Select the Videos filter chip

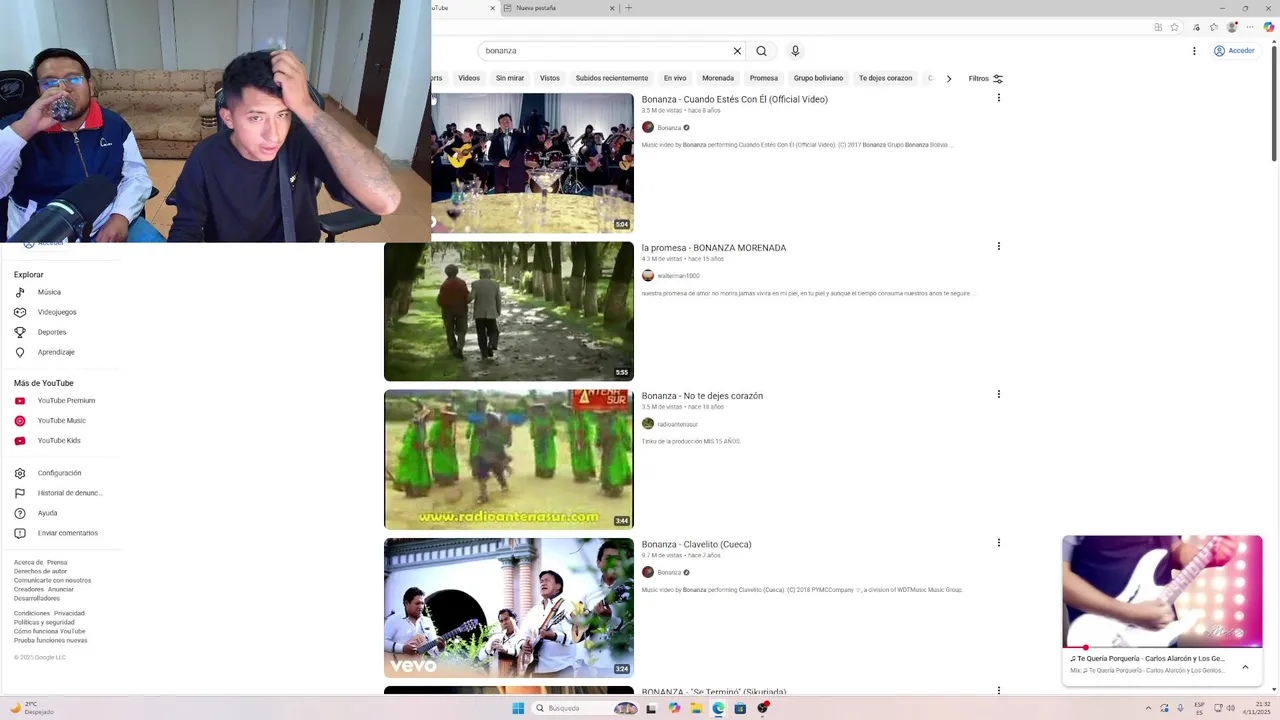coord(469,78)
